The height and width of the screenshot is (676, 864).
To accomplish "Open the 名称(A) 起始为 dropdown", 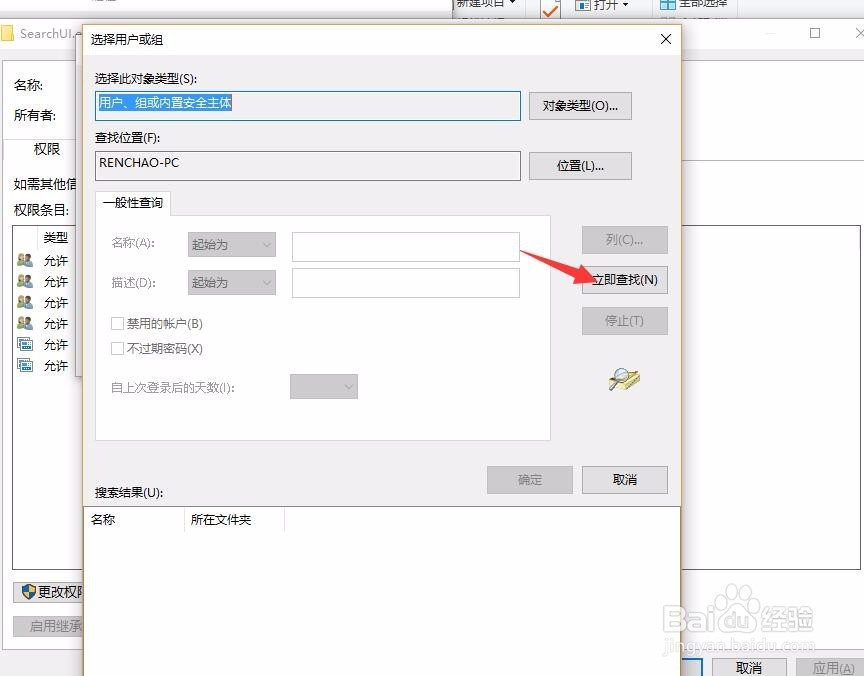I will click(x=231, y=244).
